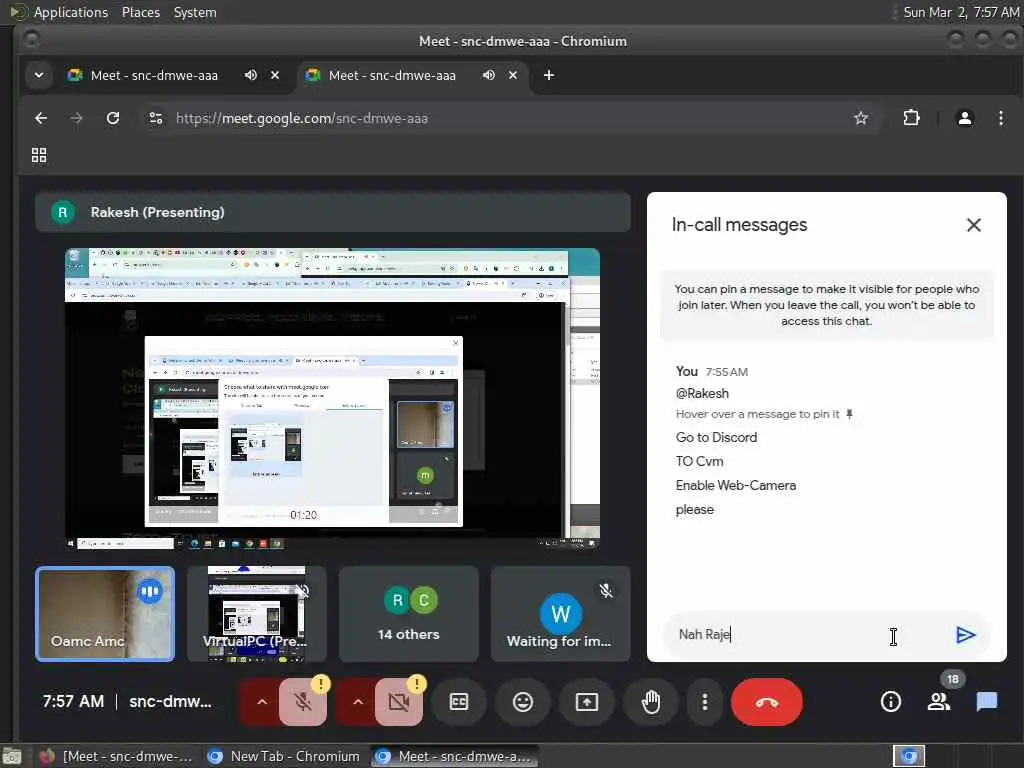Click the date and time clock
The height and width of the screenshot is (768, 1024).
point(961,12)
